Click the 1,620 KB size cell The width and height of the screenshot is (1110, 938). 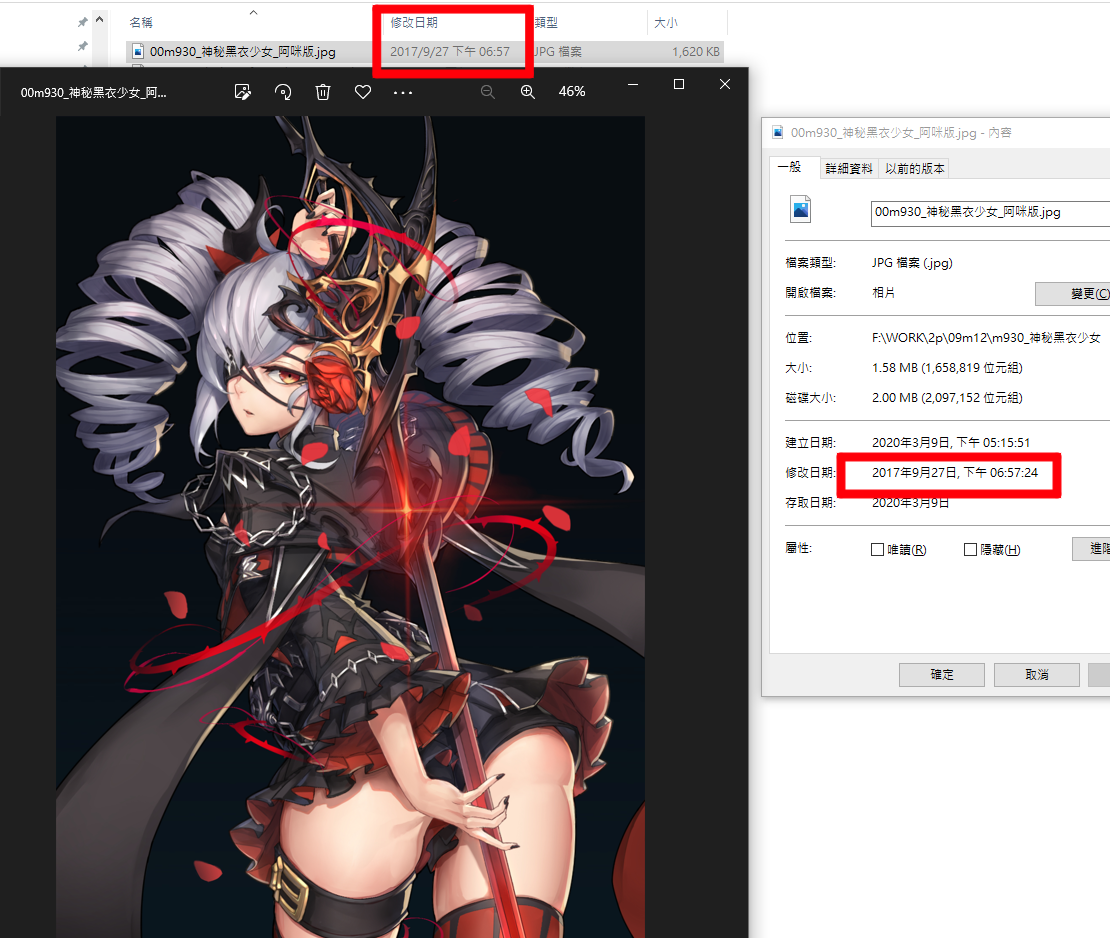click(x=696, y=52)
